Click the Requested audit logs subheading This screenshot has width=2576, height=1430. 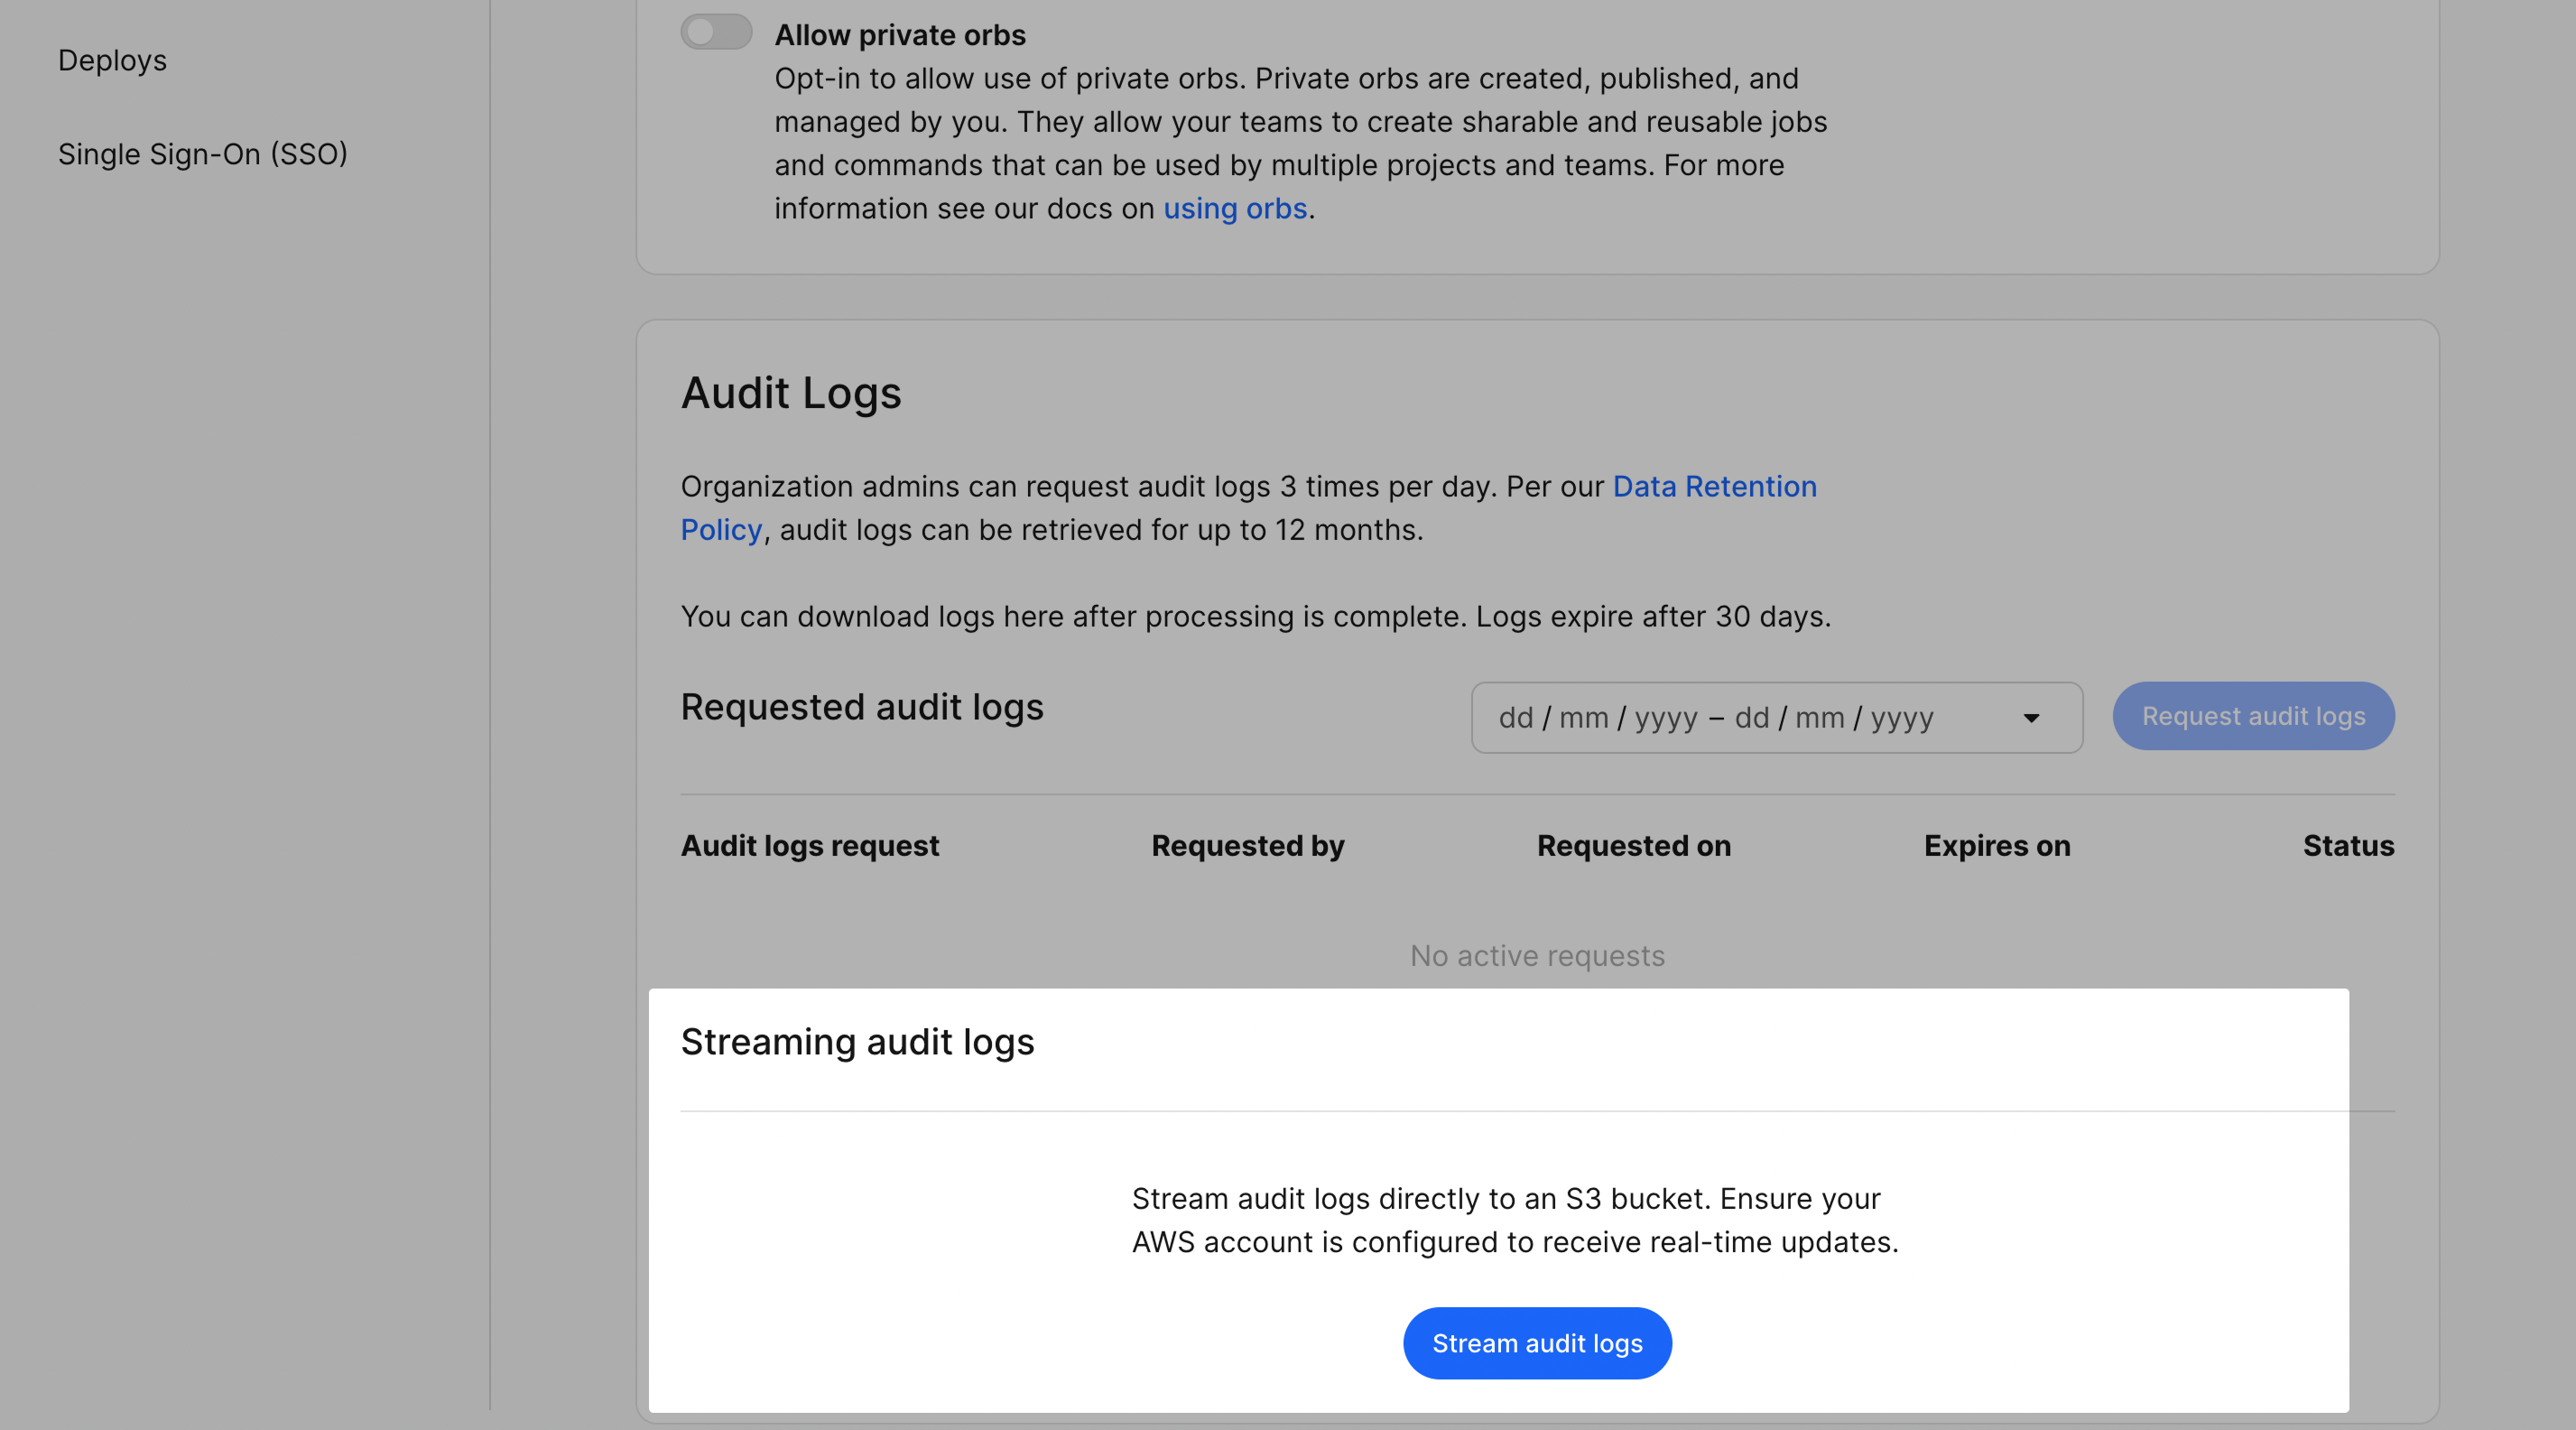pos(861,707)
